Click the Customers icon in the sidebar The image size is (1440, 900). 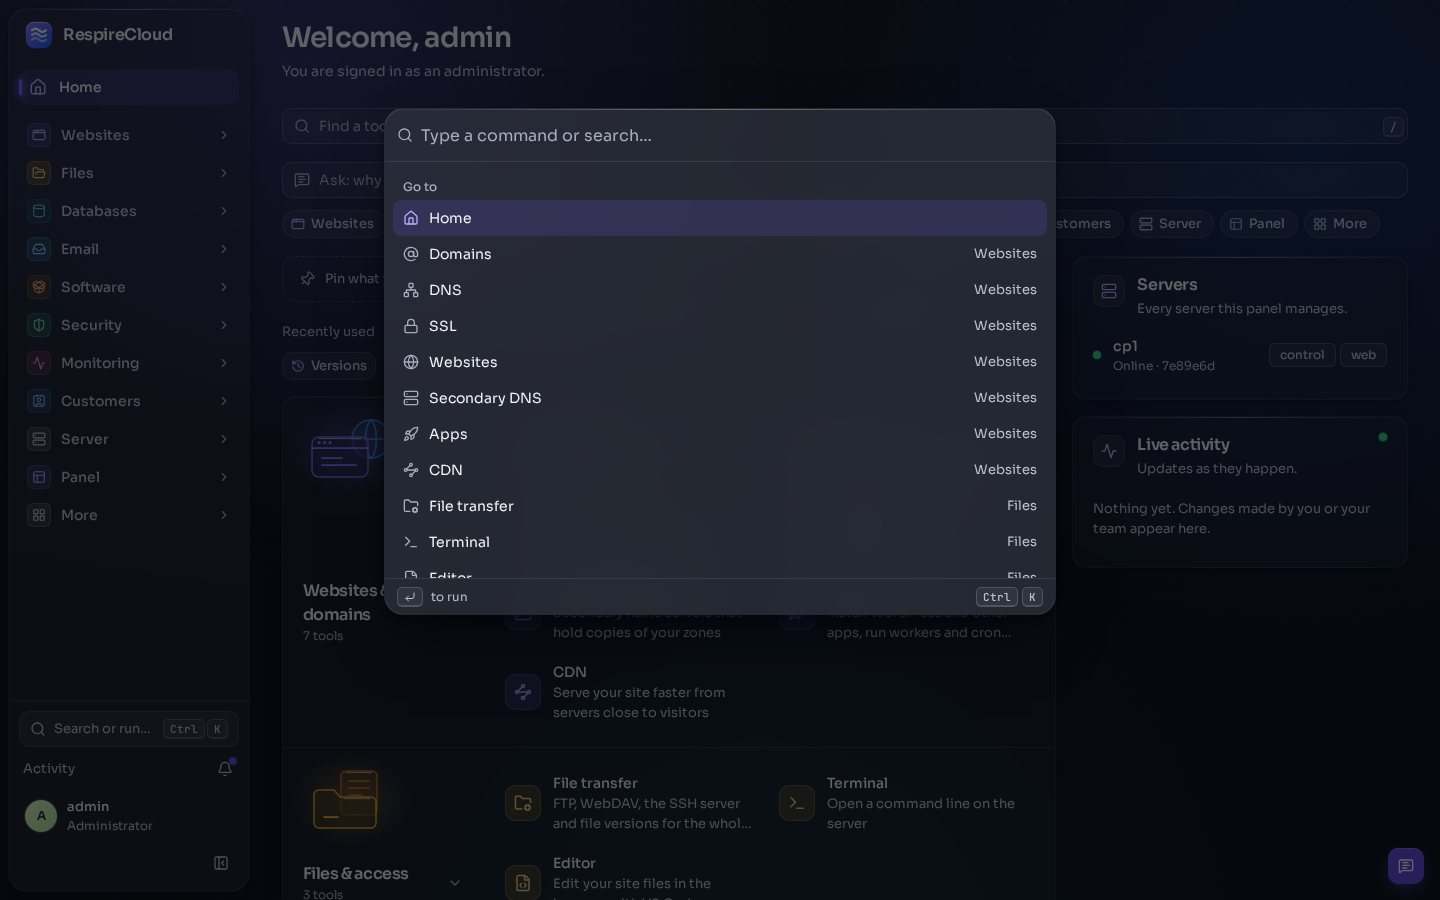[39, 401]
